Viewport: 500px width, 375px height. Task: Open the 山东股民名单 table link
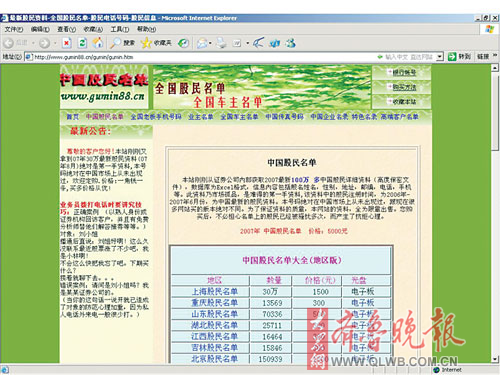214,314
